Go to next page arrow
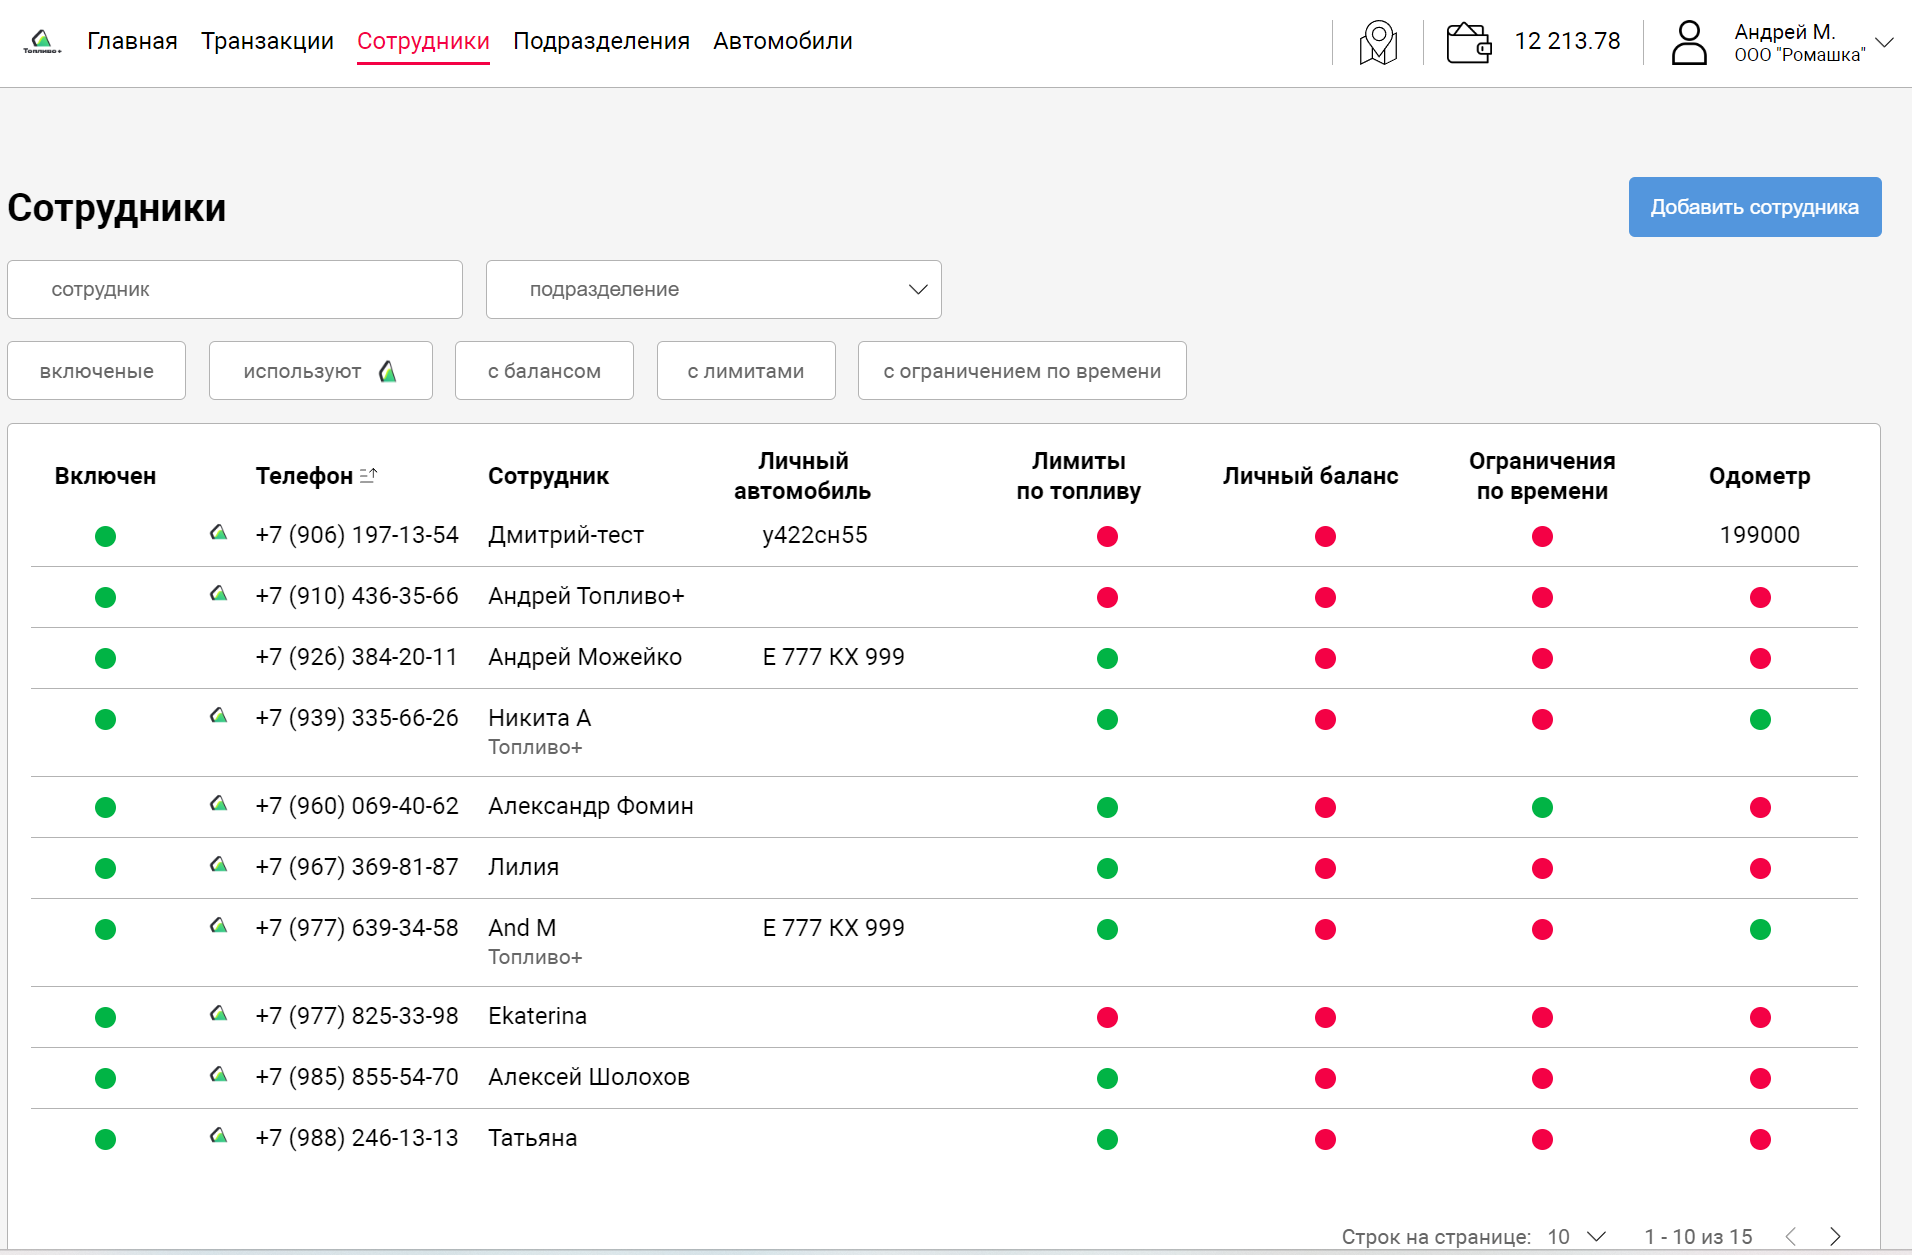The width and height of the screenshot is (1912, 1255). pos(1835,1236)
